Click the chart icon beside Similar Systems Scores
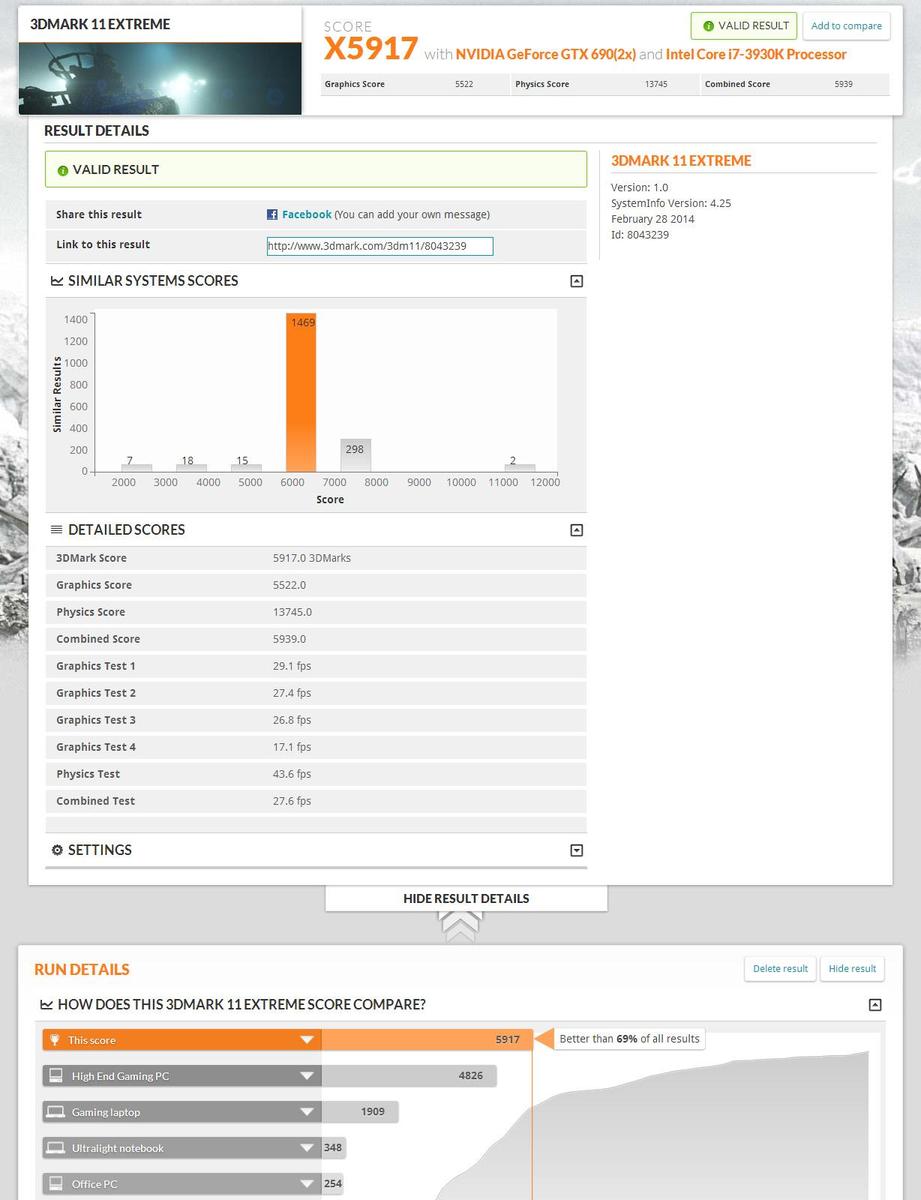921x1200 pixels. point(57,281)
